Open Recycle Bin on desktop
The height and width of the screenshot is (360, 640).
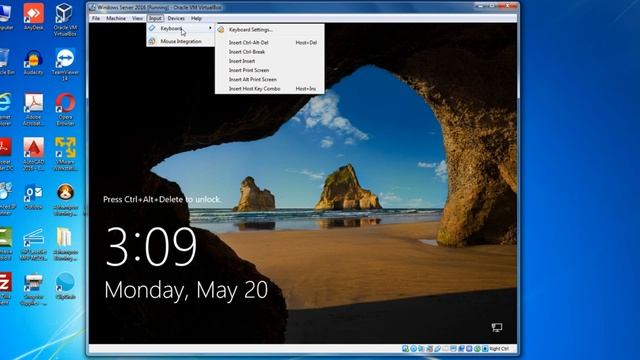pyautogui.click(x=5, y=61)
